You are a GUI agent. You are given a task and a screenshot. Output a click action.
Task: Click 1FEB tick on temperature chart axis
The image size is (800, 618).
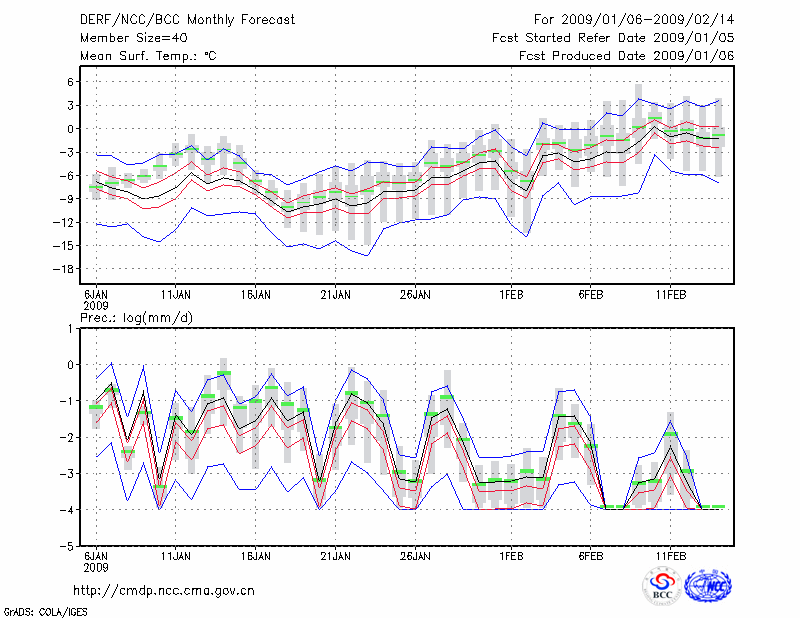point(511,295)
